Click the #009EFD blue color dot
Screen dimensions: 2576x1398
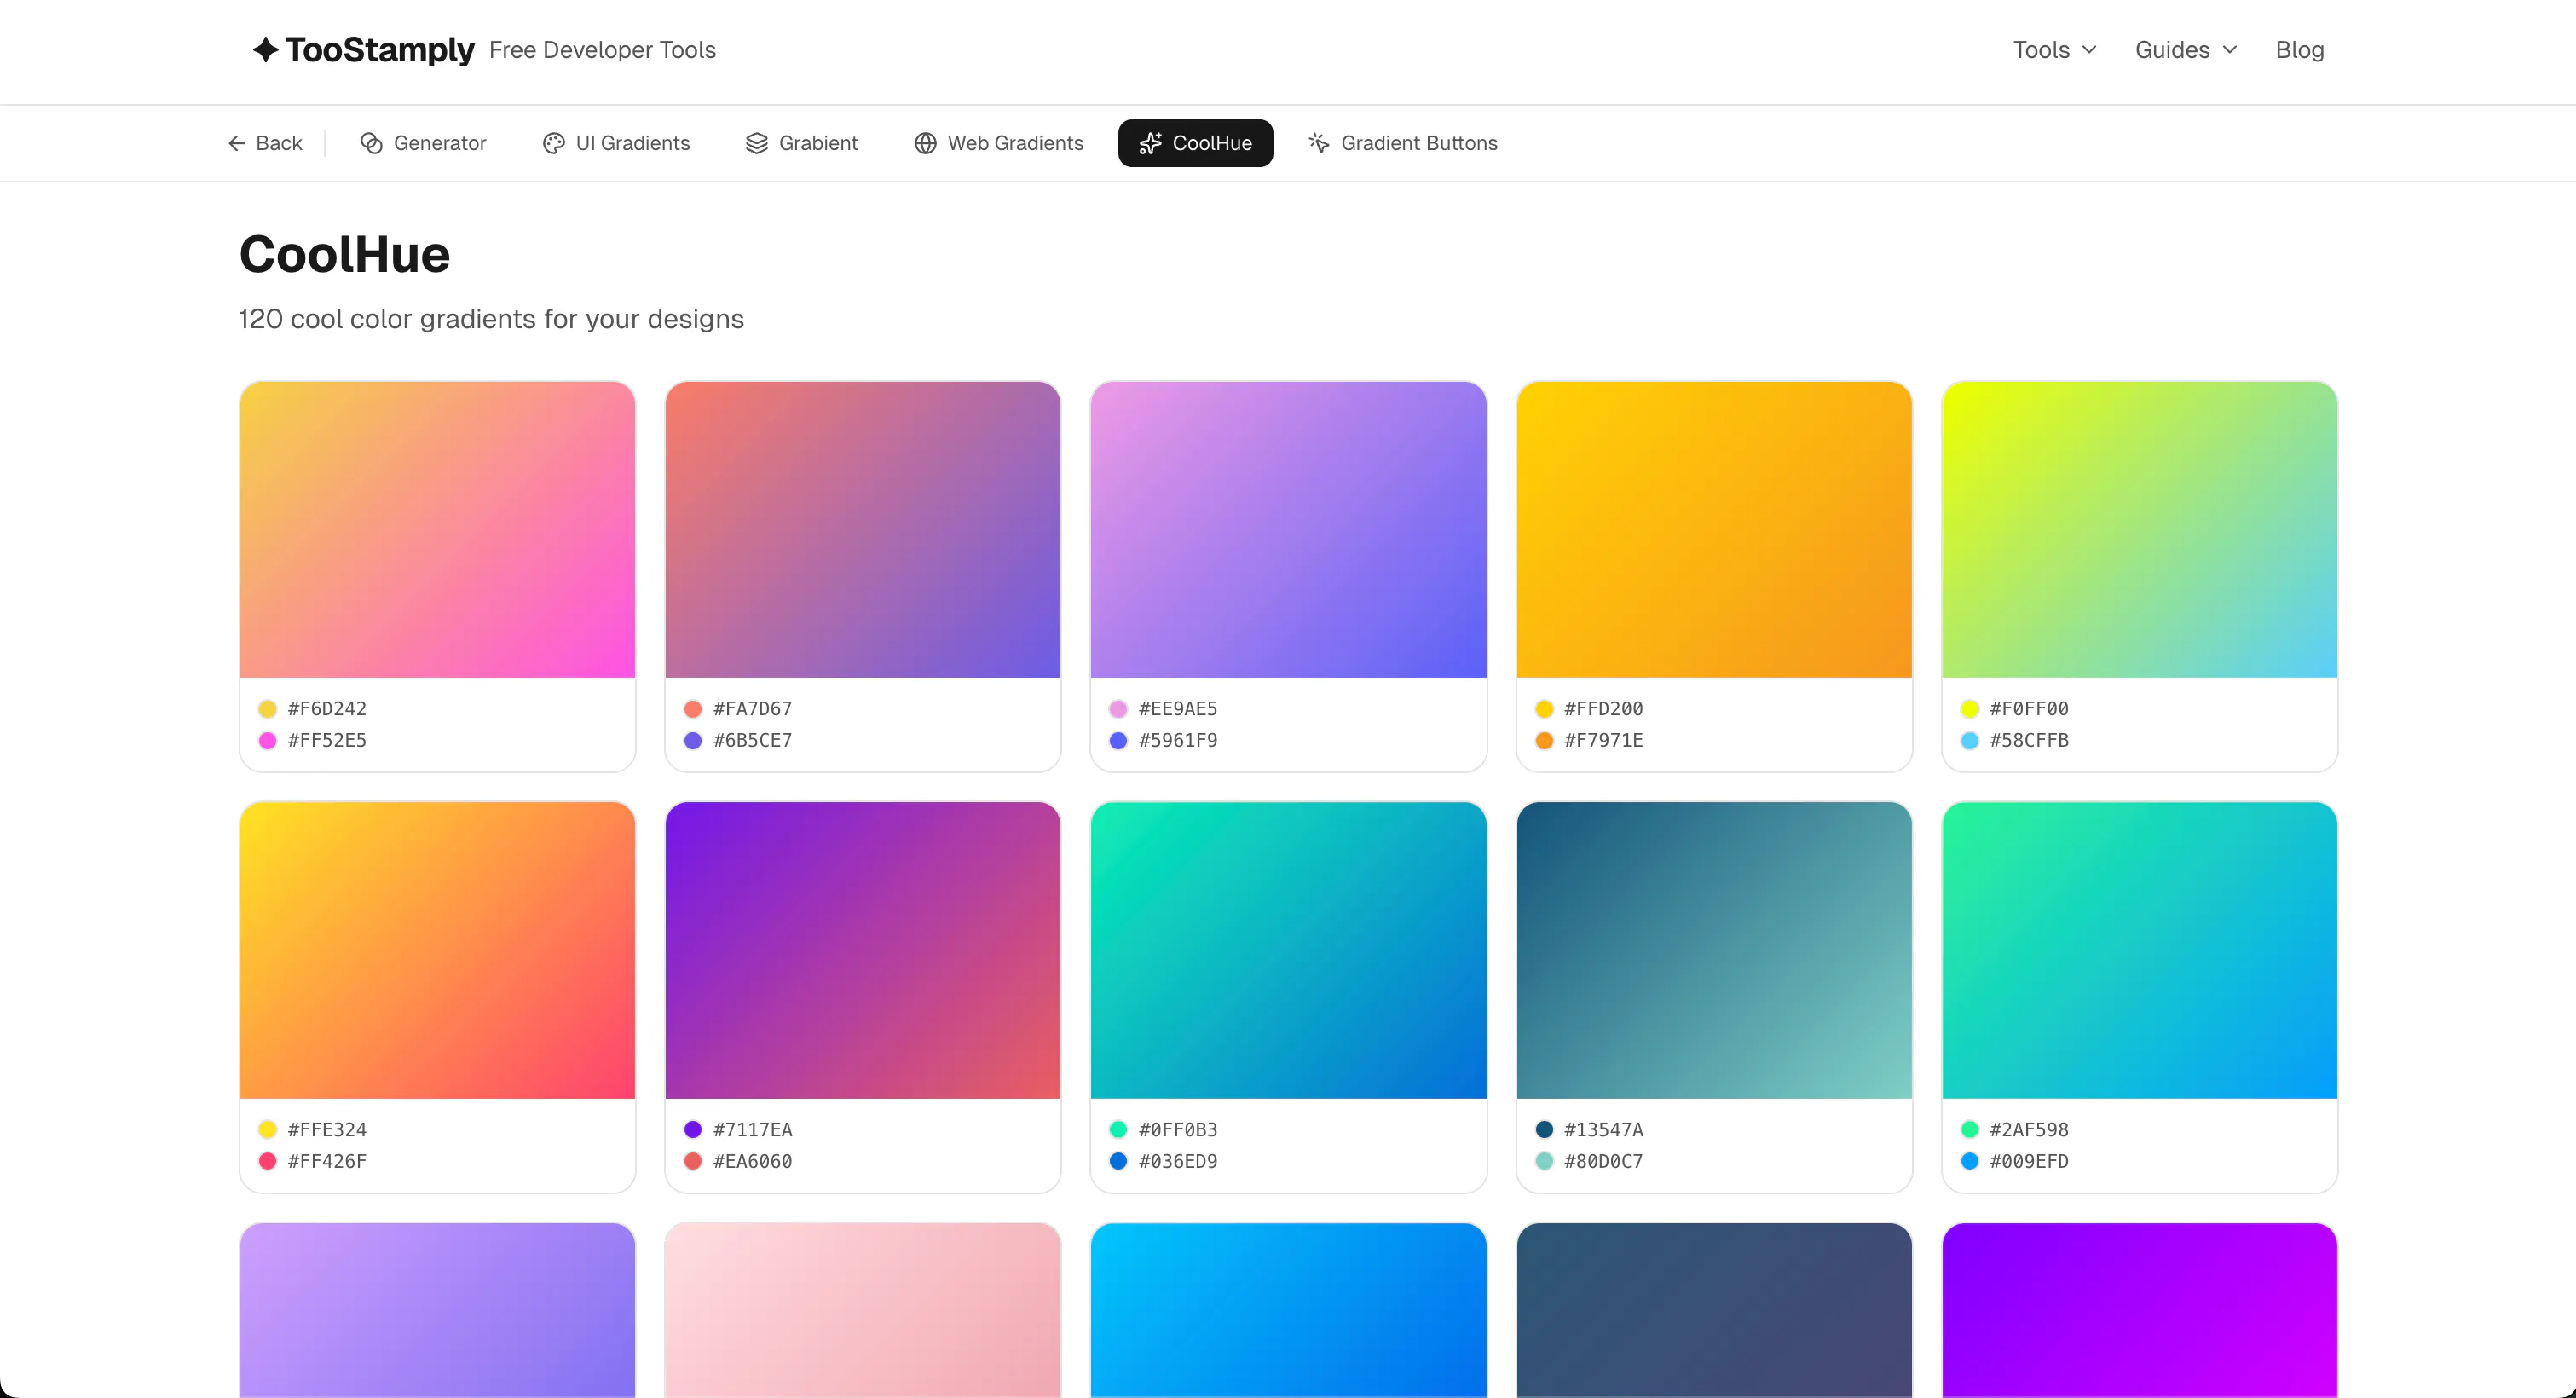(1969, 1162)
